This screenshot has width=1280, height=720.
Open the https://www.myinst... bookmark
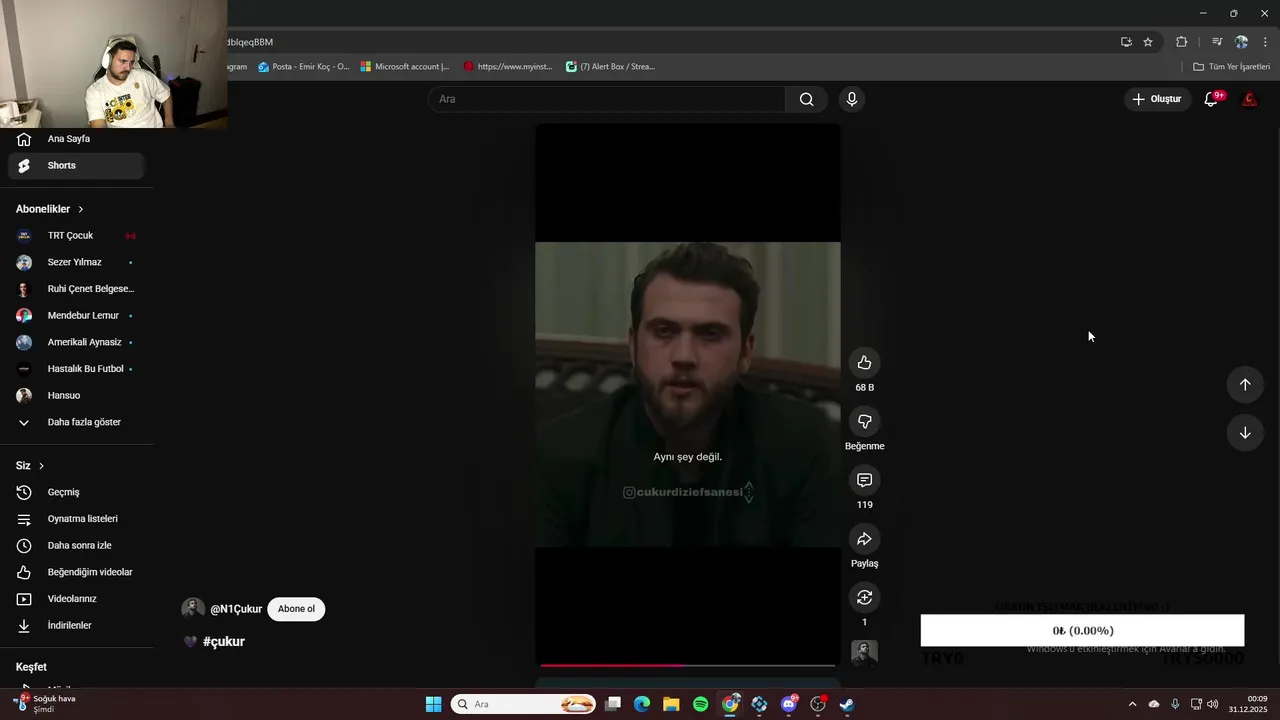tap(508, 67)
